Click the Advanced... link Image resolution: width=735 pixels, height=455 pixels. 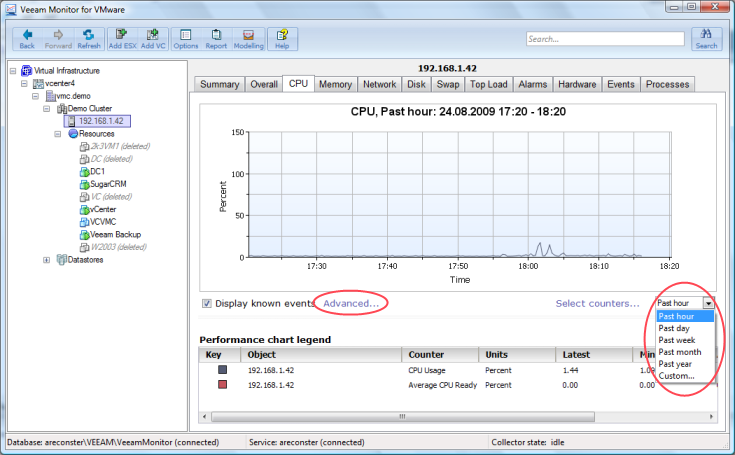350,303
